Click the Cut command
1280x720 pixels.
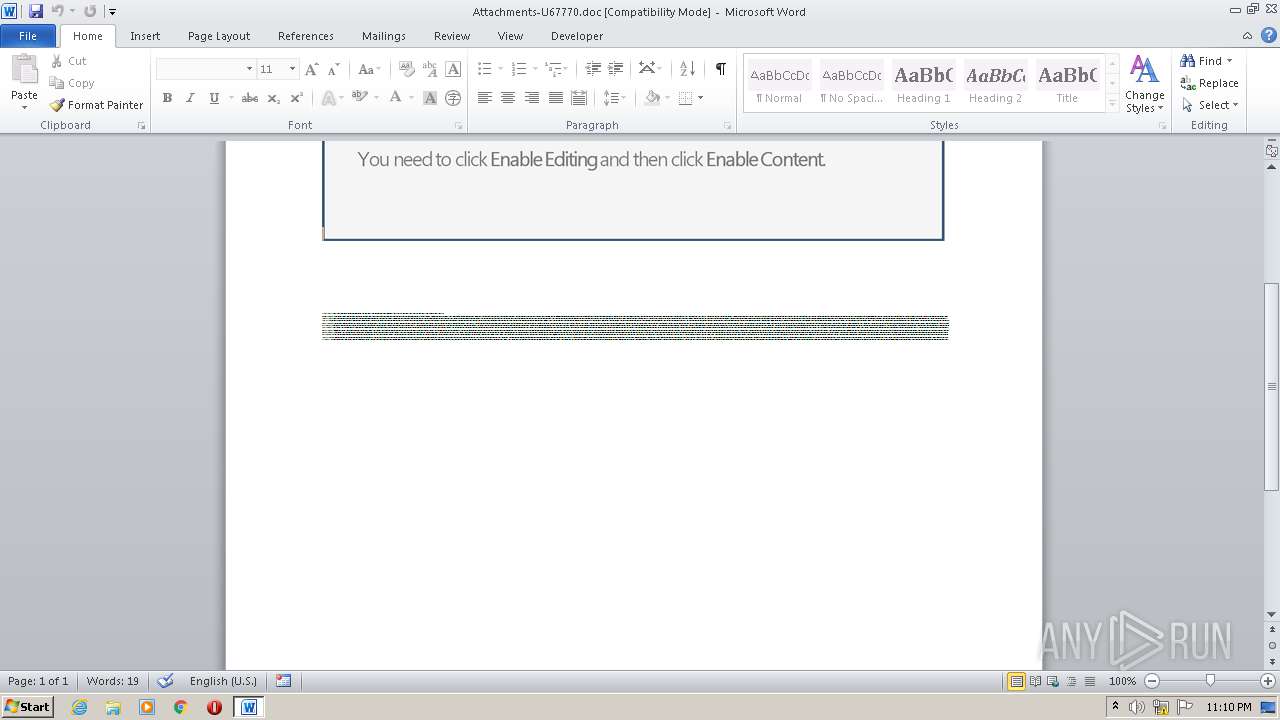click(x=69, y=61)
